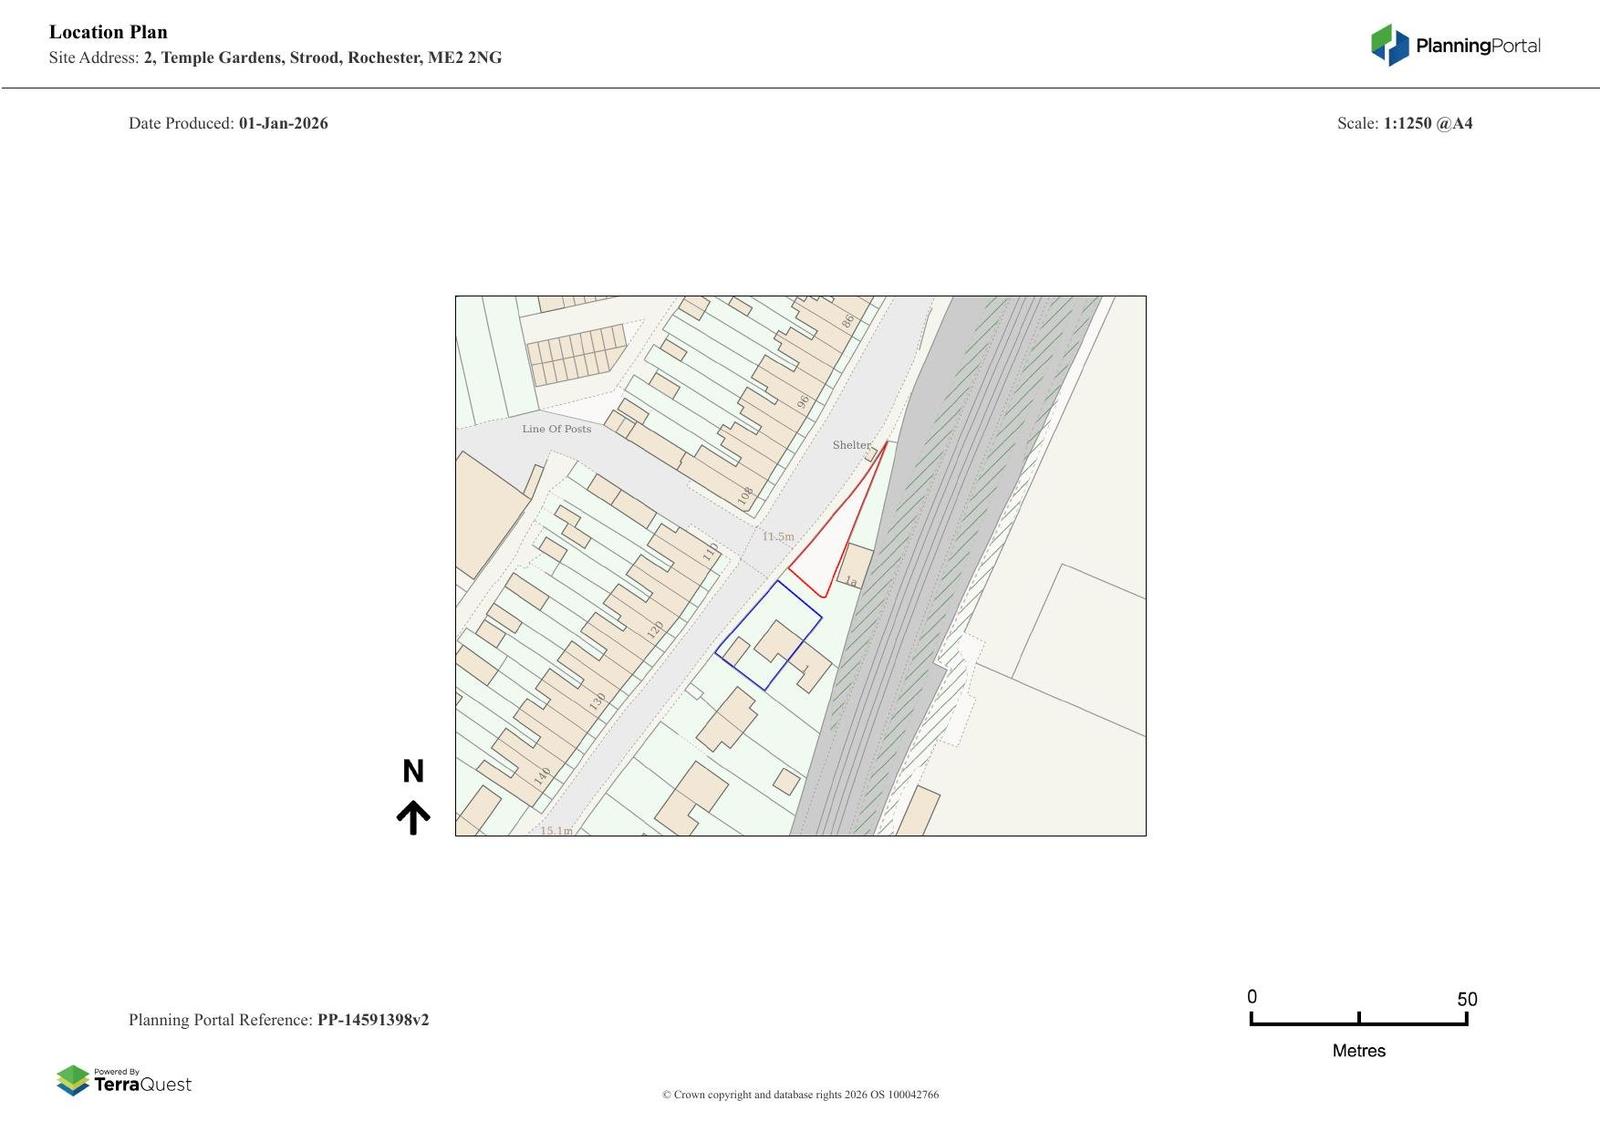1600x1132 pixels.
Task: Click the 'N' north indicator letter
Action: [x=413, y=771]
